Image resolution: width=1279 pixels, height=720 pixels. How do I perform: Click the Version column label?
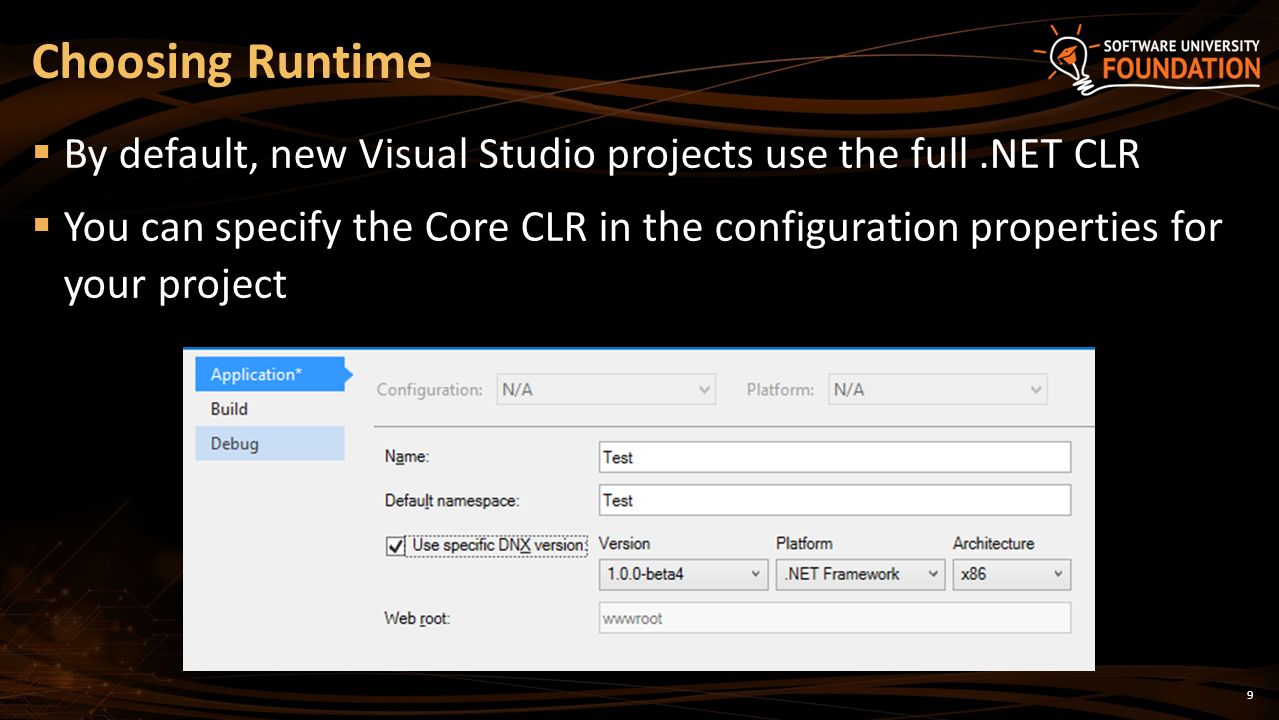(x=624, y=543)
